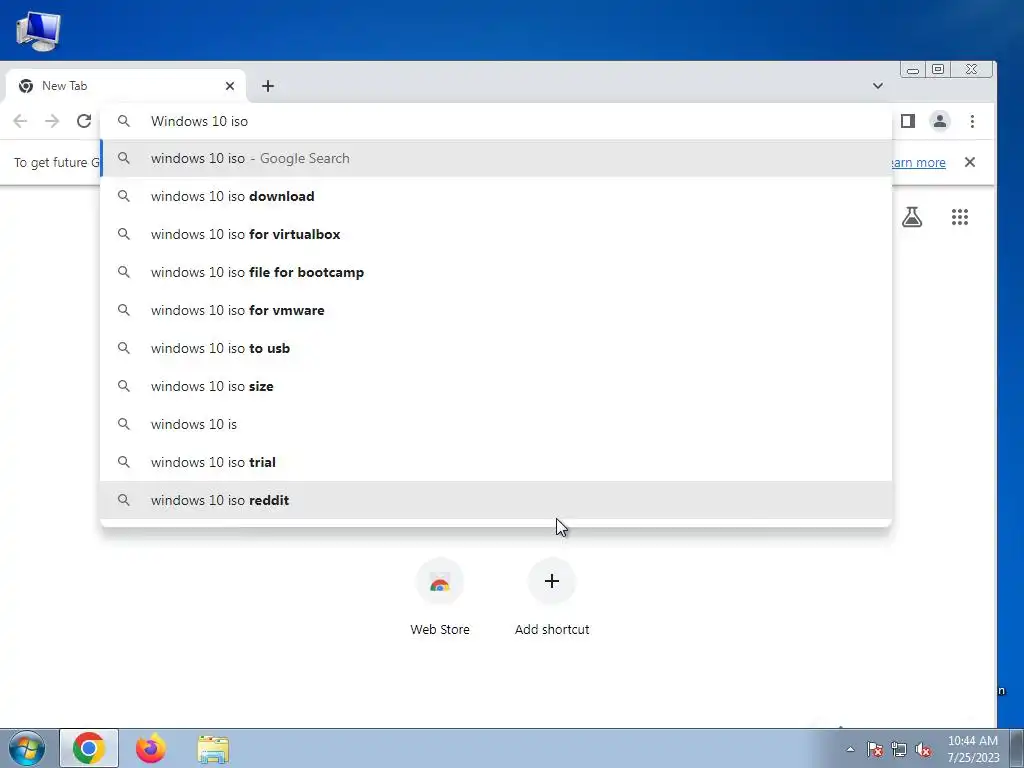Close the New Tab tab
The width and height of the screenshot is (1024, 768).
(x=230, y=86)
